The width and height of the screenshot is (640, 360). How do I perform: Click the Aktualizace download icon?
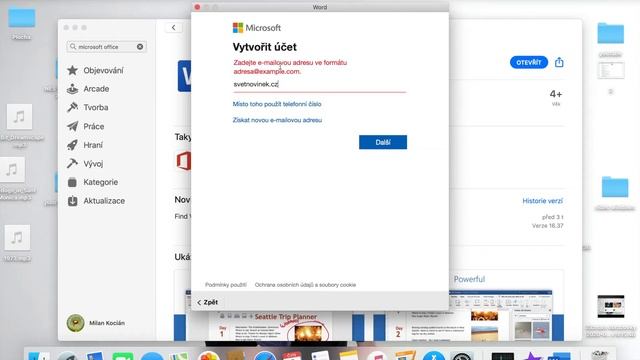click(73, 201)
